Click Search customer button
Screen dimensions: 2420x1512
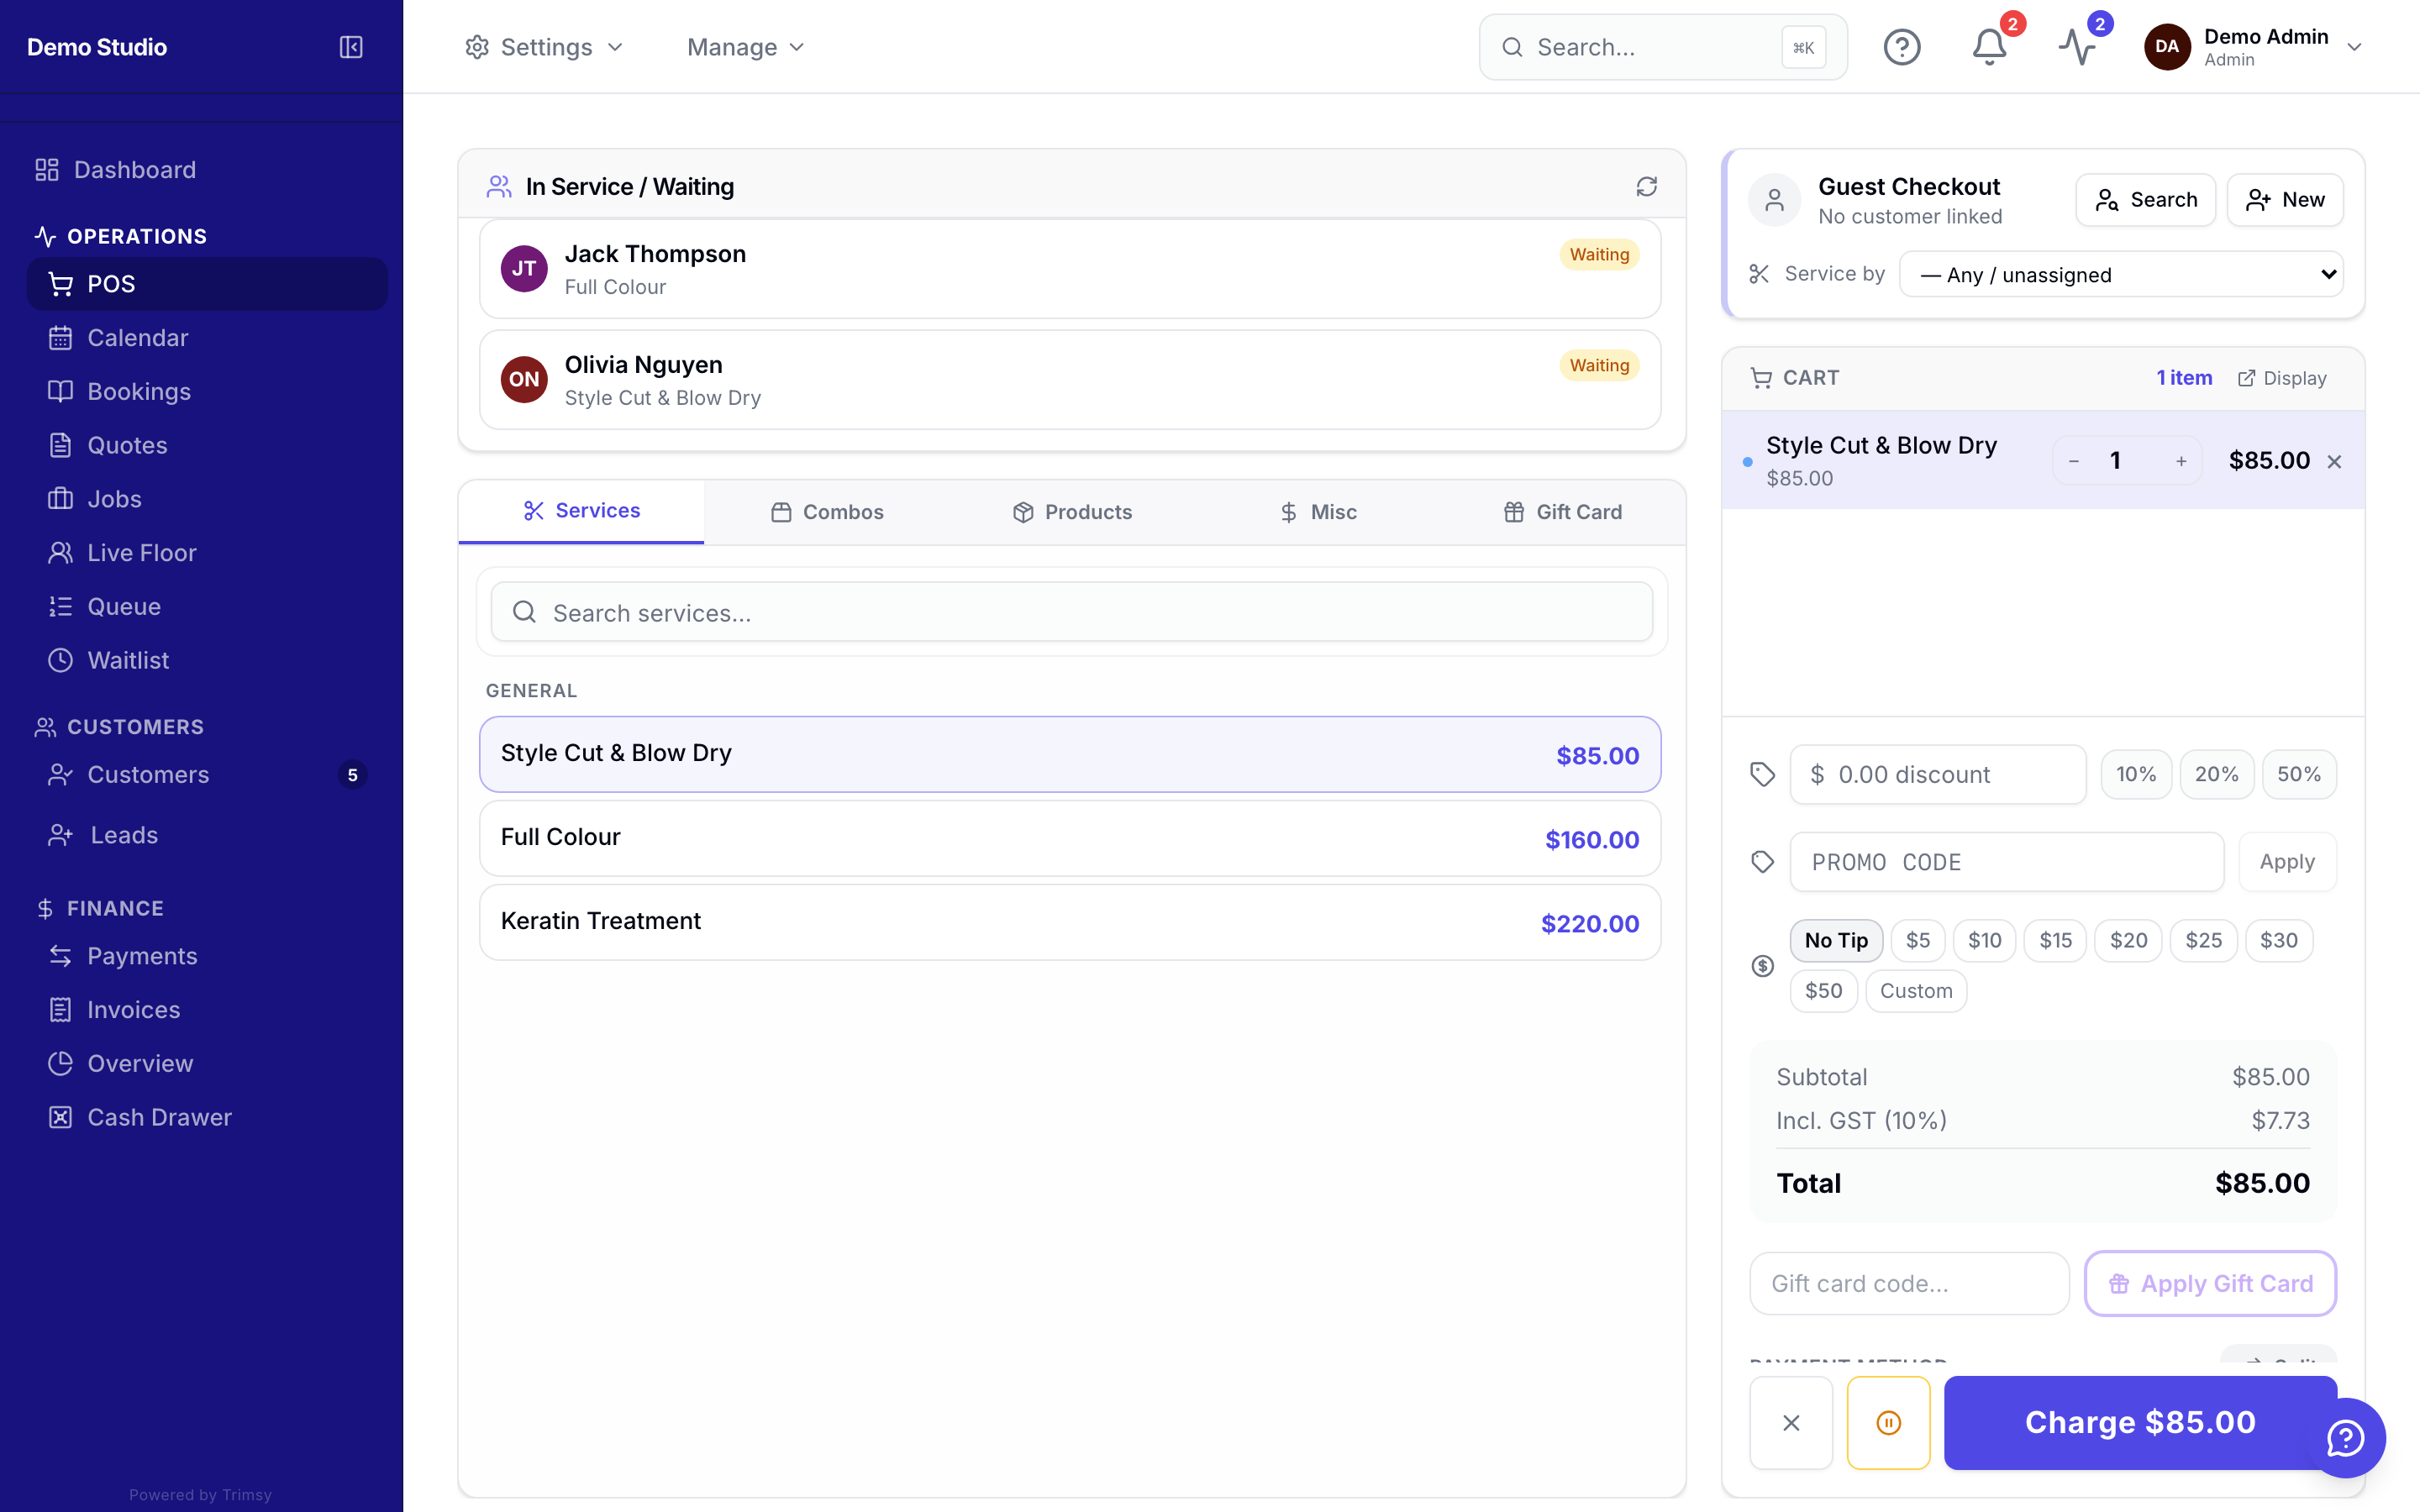point(2145,200)
